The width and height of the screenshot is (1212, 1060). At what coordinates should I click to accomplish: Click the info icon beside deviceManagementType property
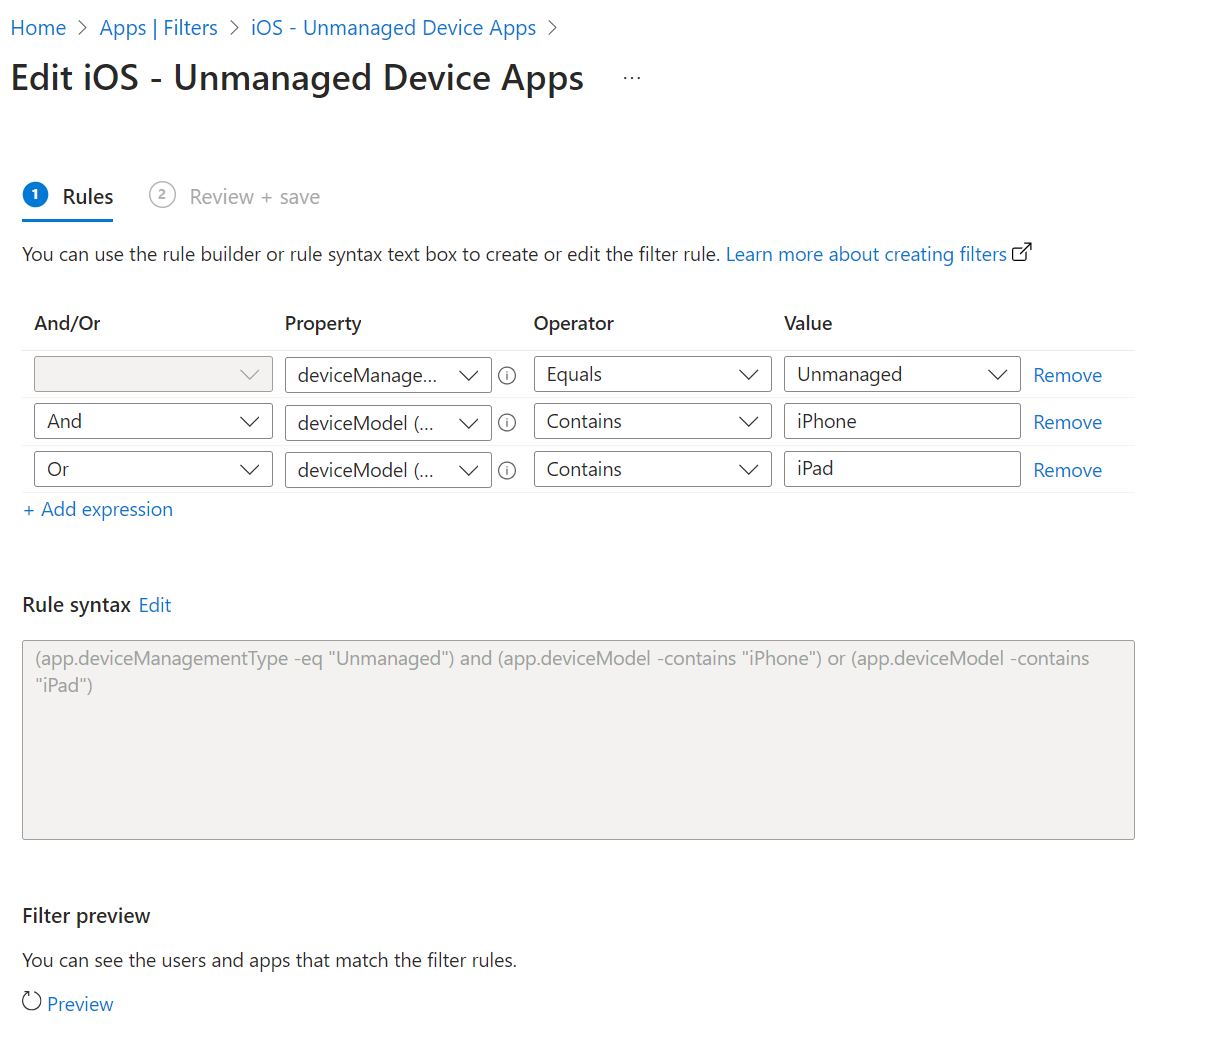tap(507, 375)
